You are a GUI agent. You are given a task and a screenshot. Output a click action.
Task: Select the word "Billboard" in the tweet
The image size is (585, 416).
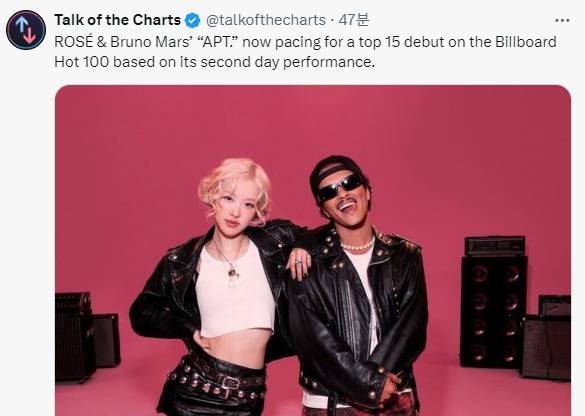click(526, 42)
